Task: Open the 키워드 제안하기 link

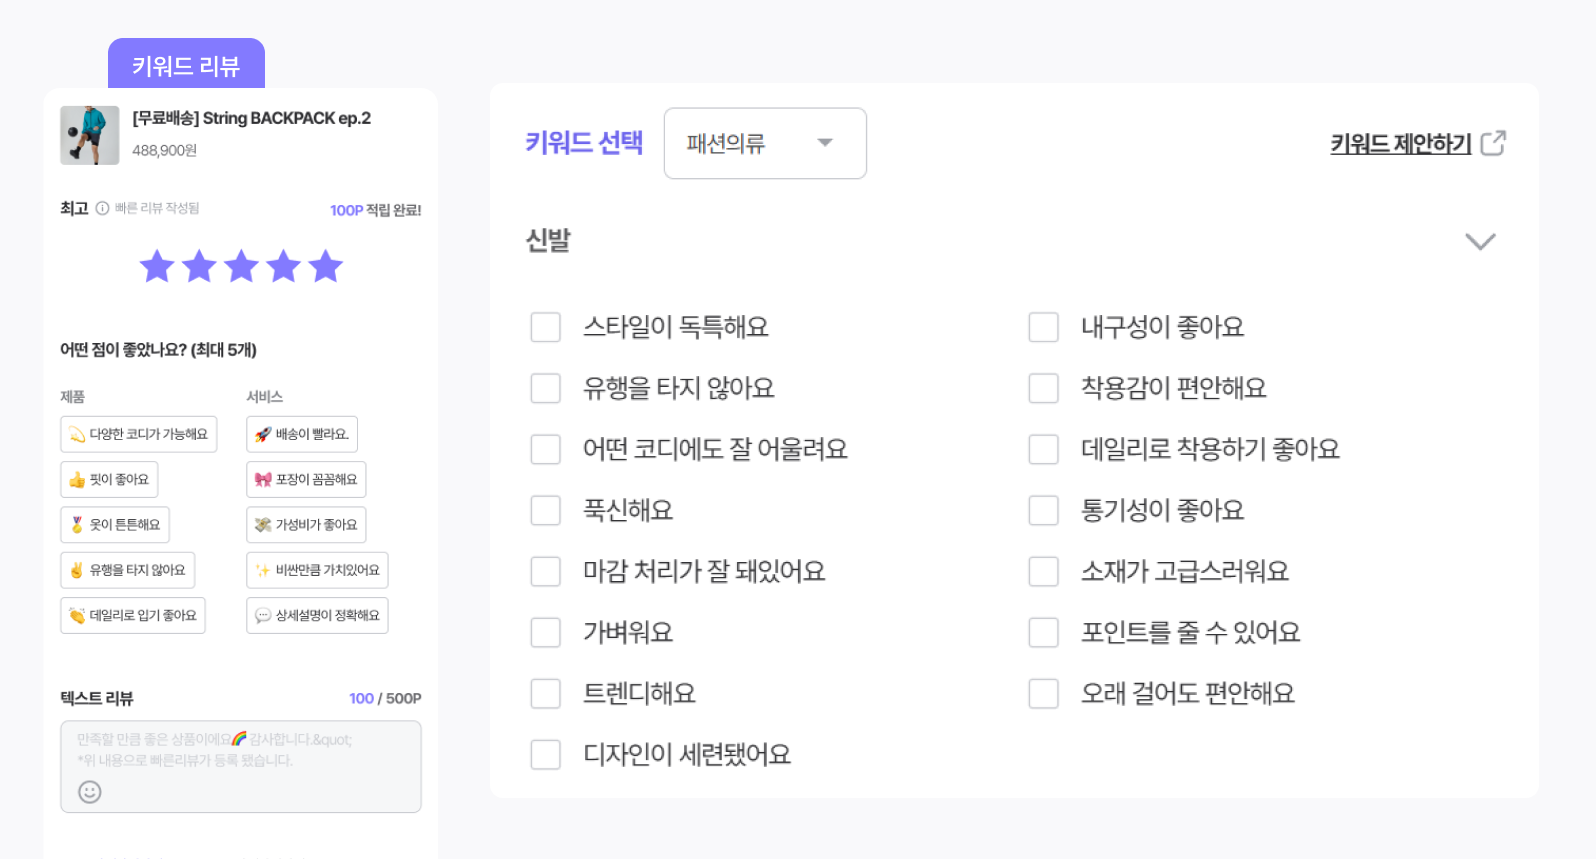Action: 1400,144
